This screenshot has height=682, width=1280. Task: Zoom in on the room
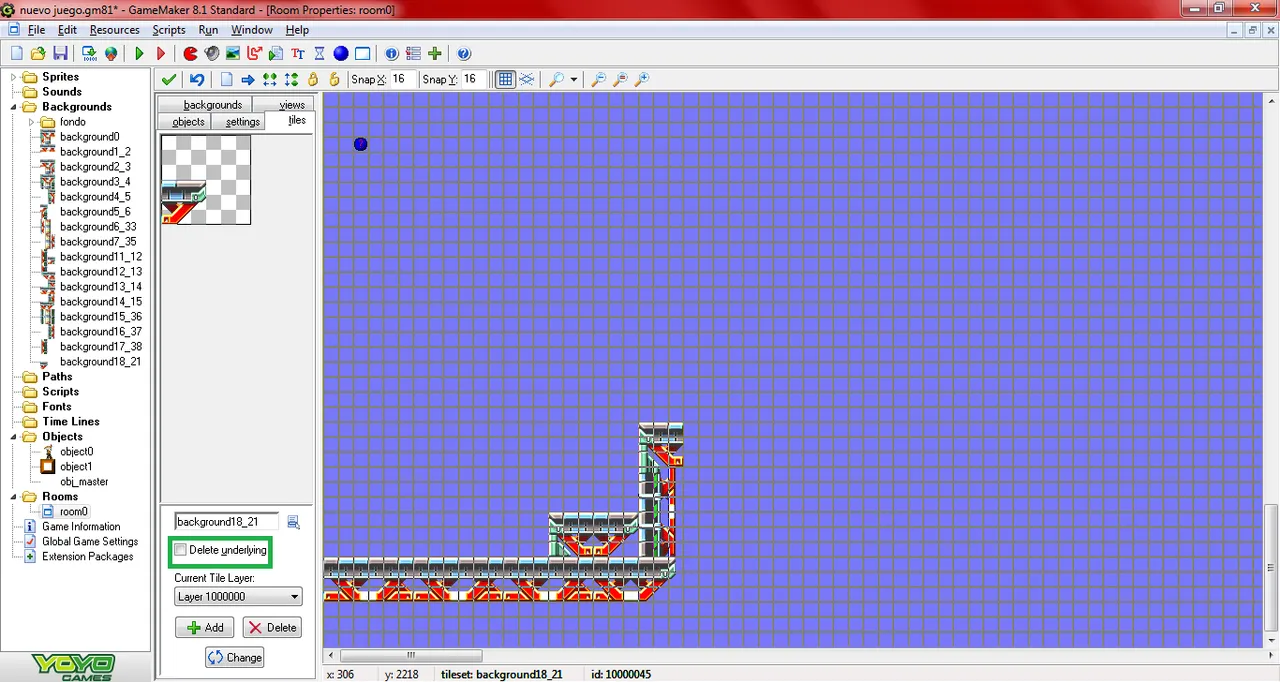642,79
